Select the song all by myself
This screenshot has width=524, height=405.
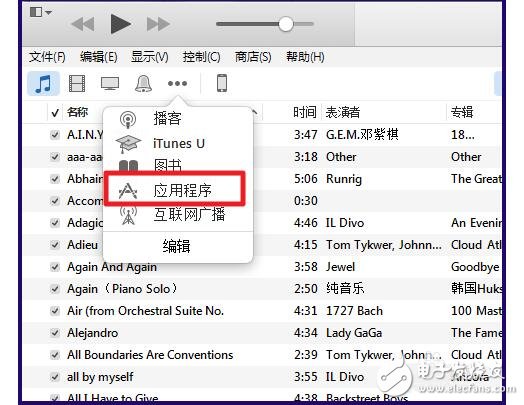[100, 377]
